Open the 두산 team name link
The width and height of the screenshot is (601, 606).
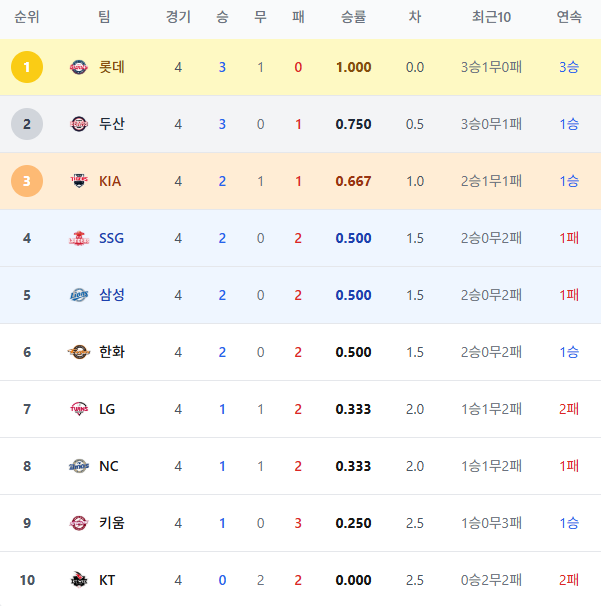(x=112, y=124)
